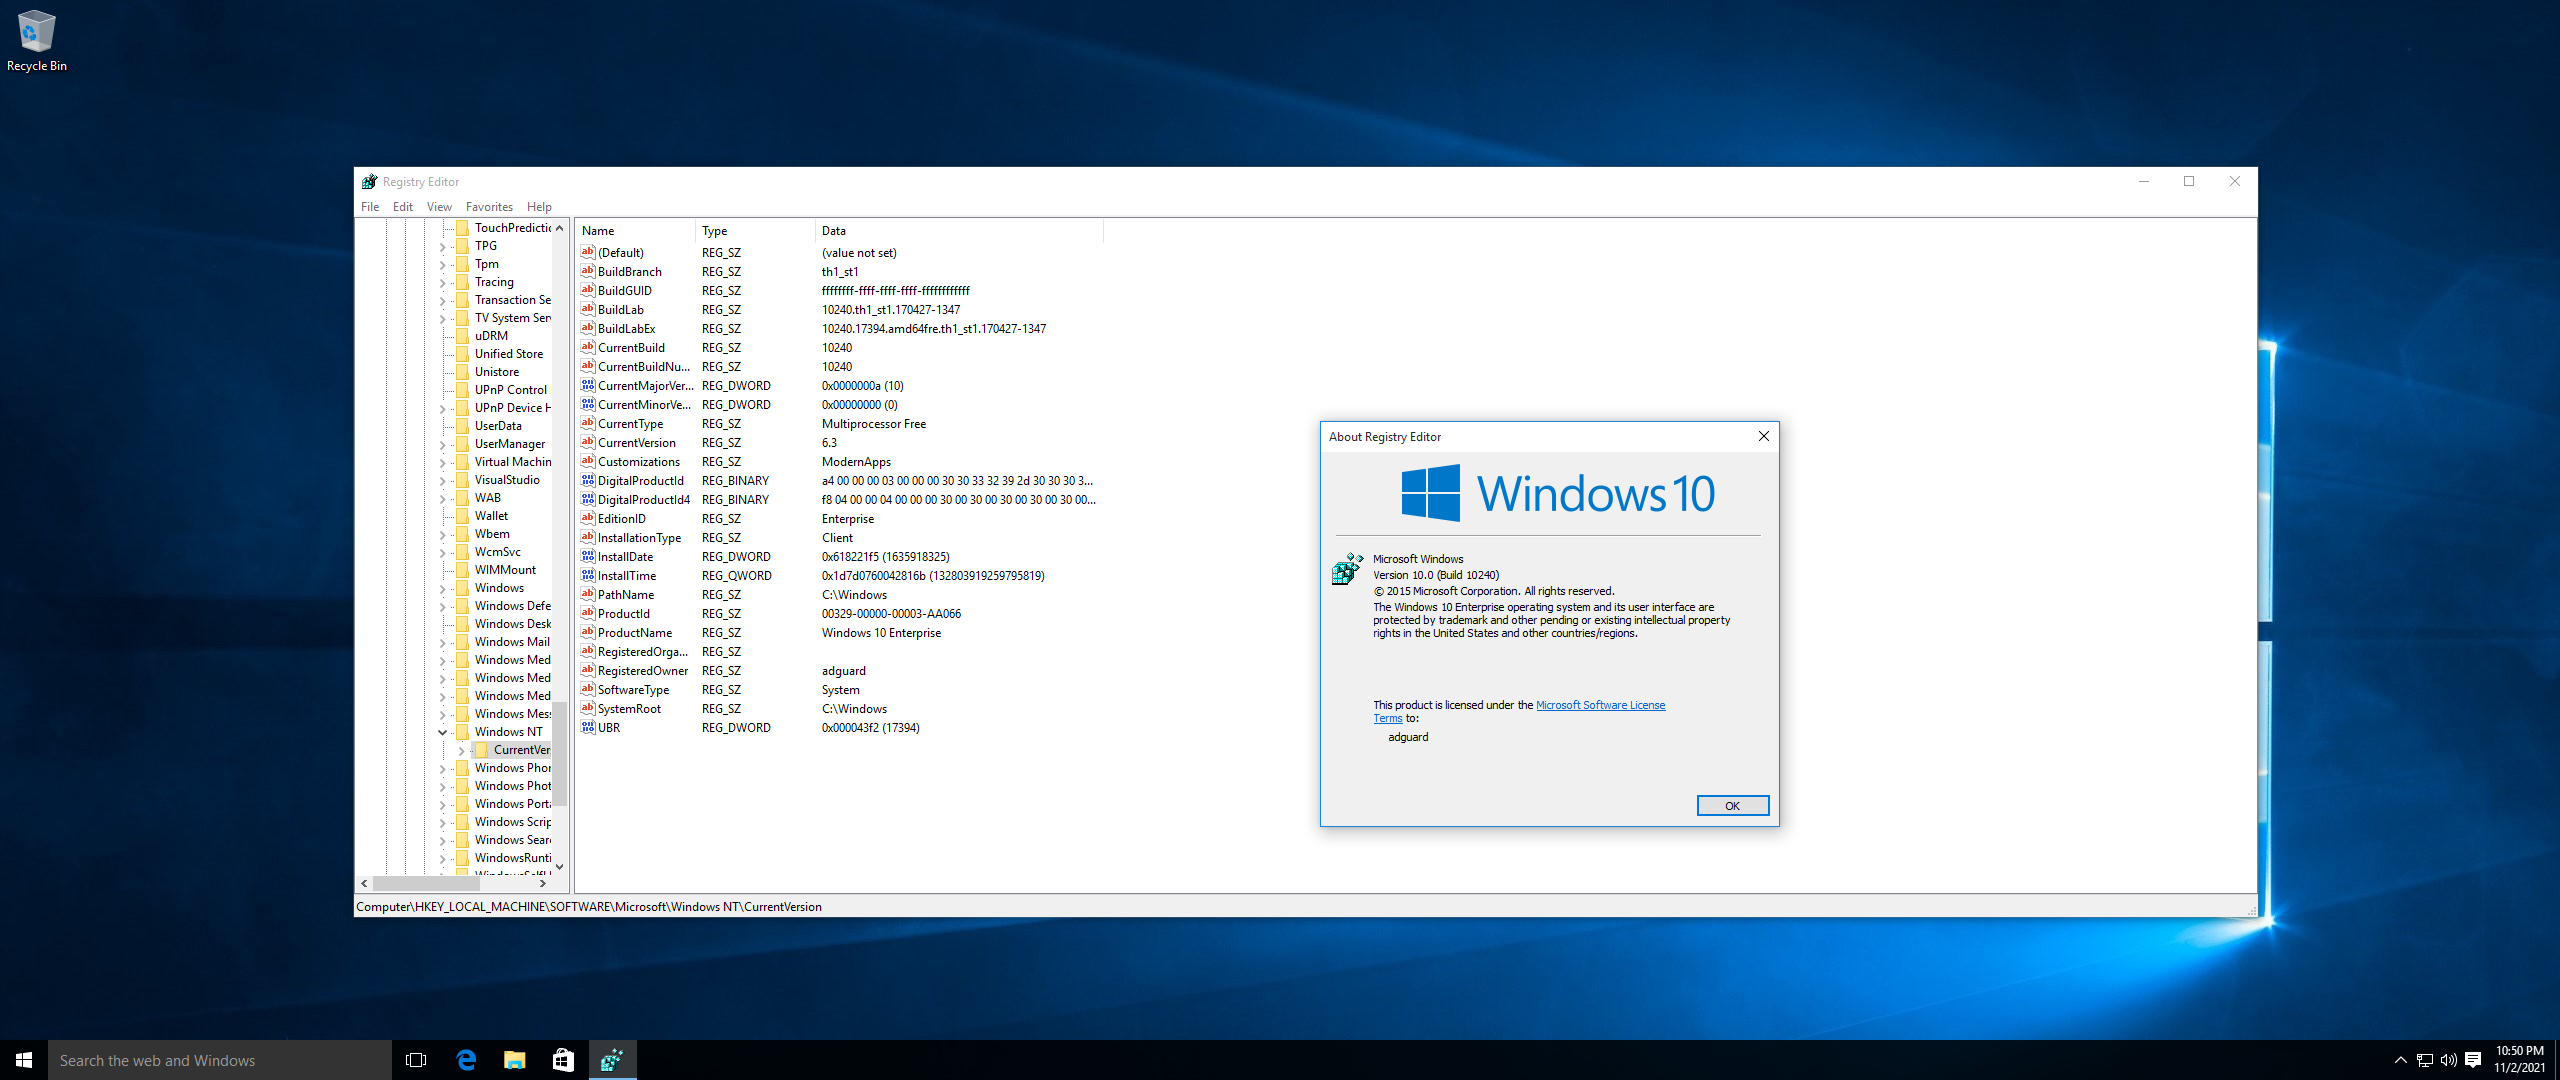Click the taskbar clock showing 10:50 PM

(2519, 1059)
